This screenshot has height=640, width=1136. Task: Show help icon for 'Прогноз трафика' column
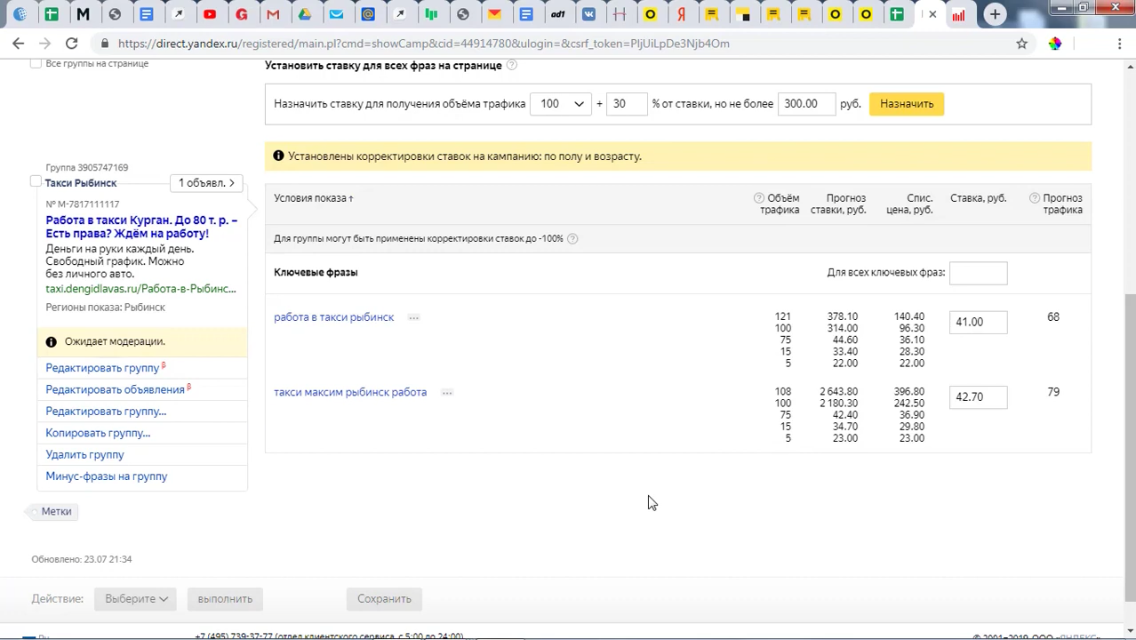click(1035, 198)
